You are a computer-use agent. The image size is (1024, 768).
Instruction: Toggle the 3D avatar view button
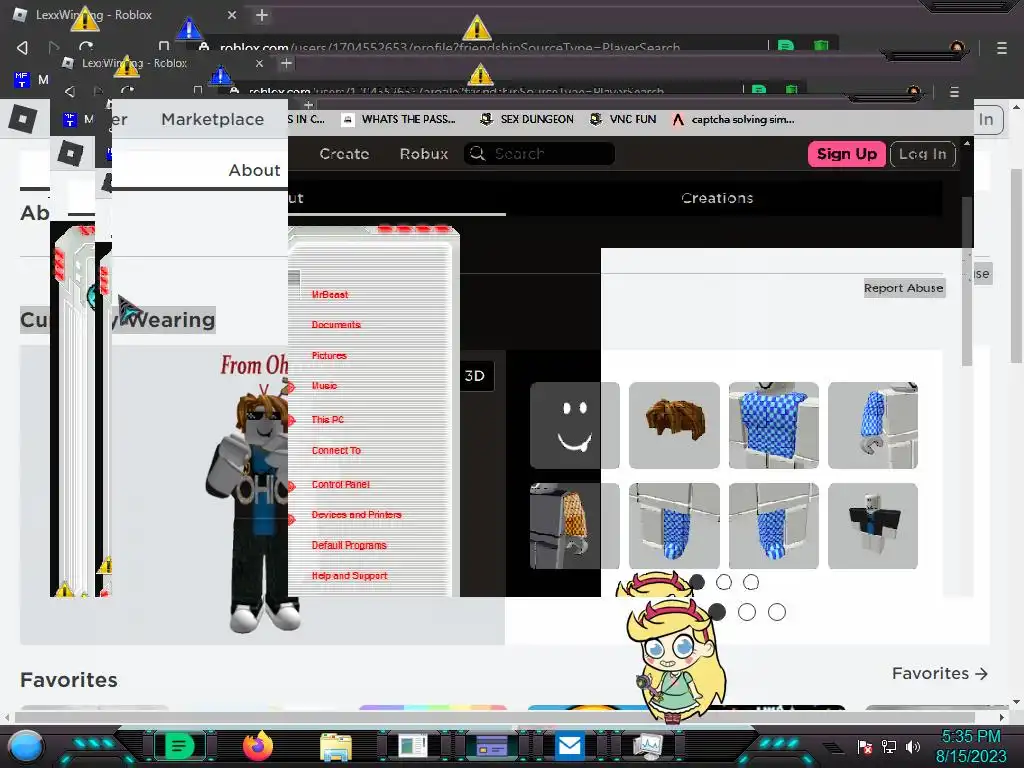click(x=475, y=376)
